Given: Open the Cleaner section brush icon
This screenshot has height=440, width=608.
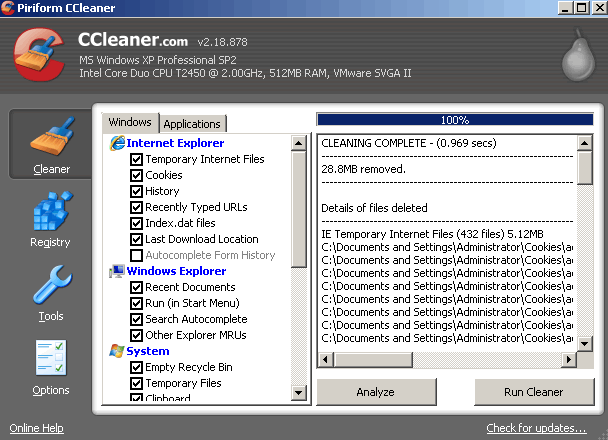Looking at the screenshot, I should click(x=52, y=136).
